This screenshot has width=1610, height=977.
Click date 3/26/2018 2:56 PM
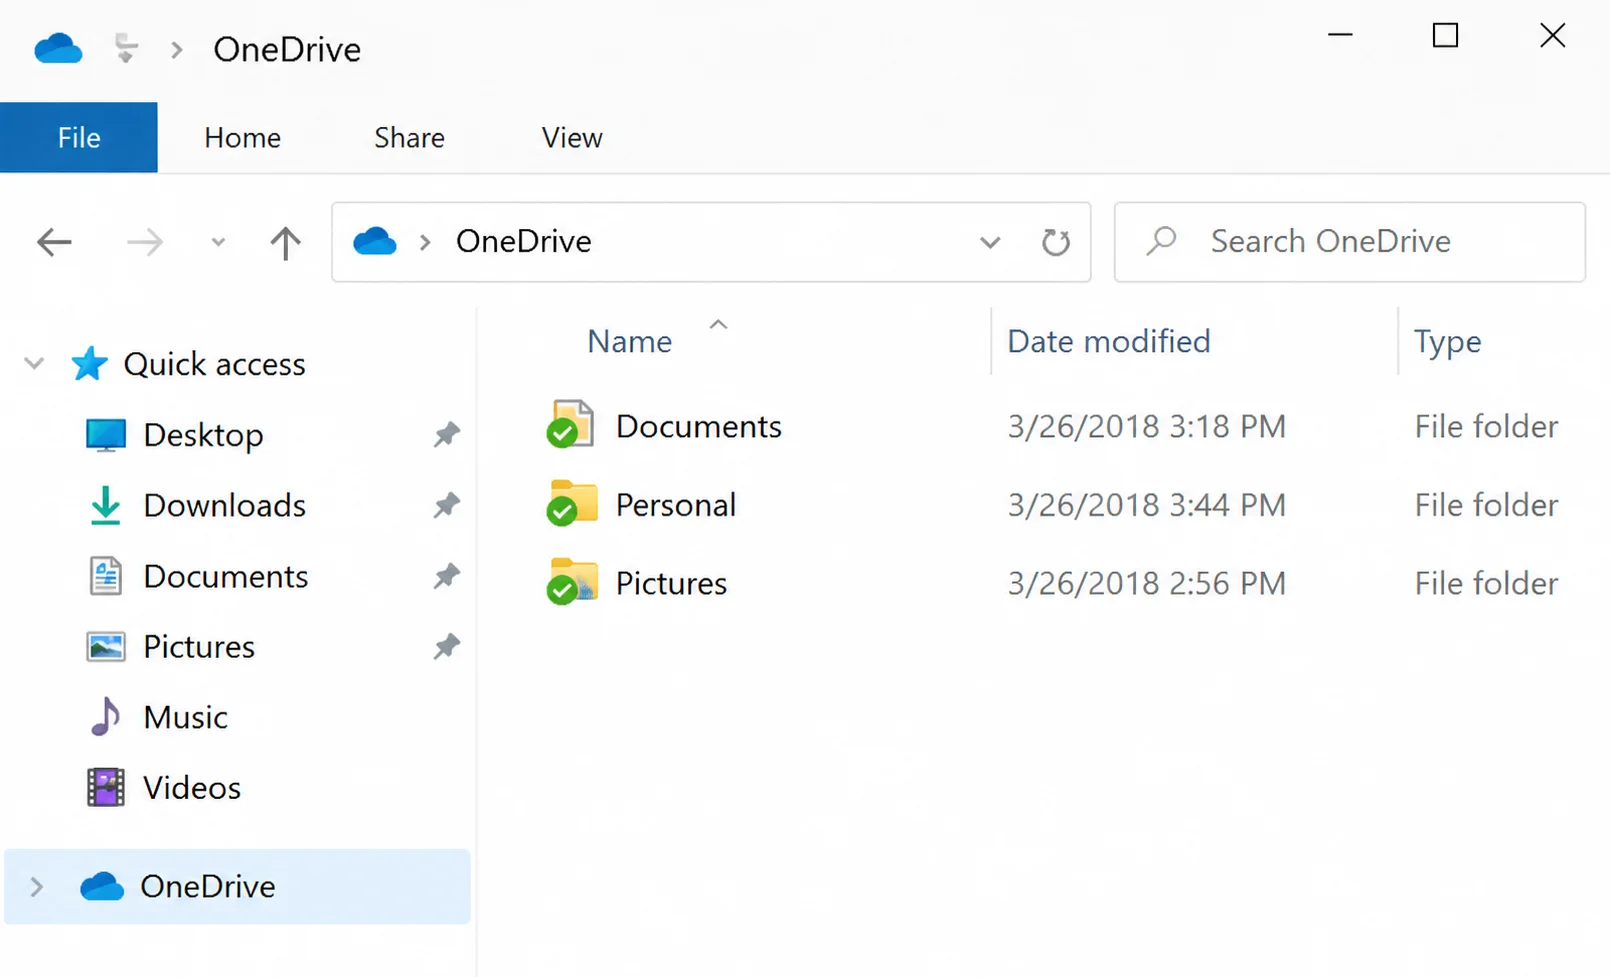coord(1146,584)
